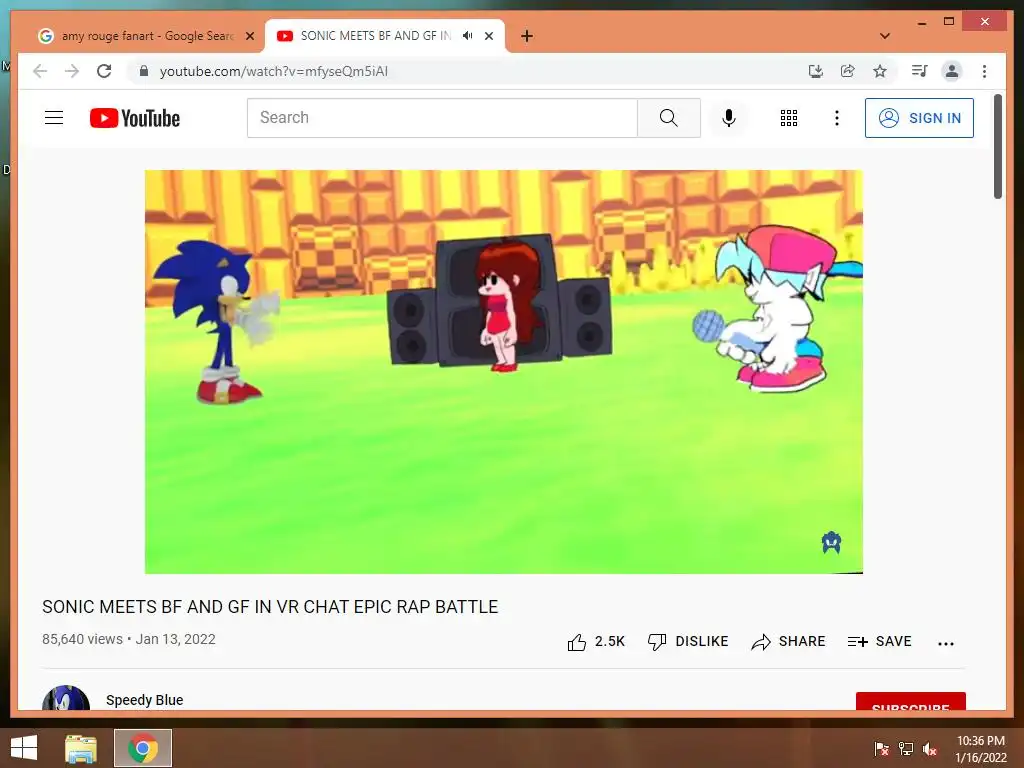This screenshot has width=1024, height=768.
Task: Go back in Chrome
Action: (40, 71)
